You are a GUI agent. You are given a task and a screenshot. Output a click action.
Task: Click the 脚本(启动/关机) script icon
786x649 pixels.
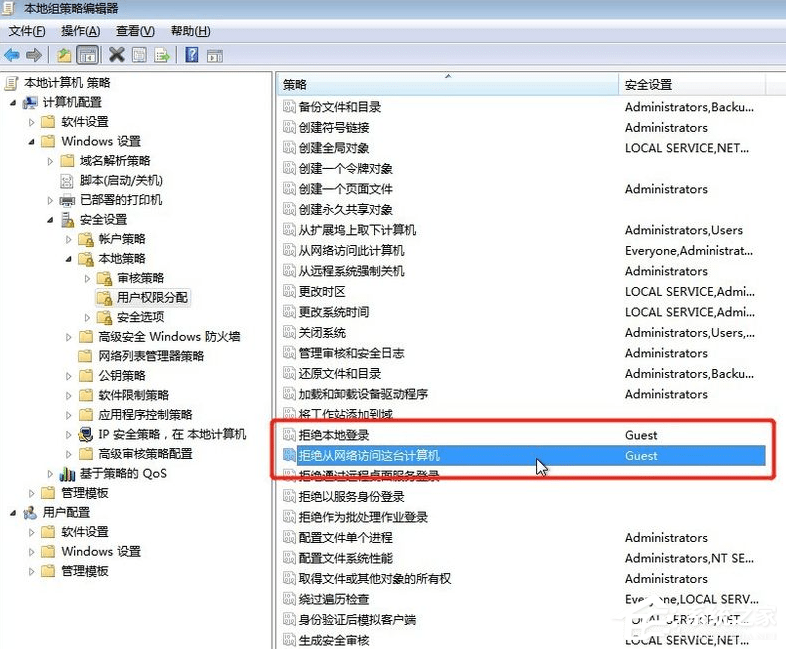pos(67,180)
